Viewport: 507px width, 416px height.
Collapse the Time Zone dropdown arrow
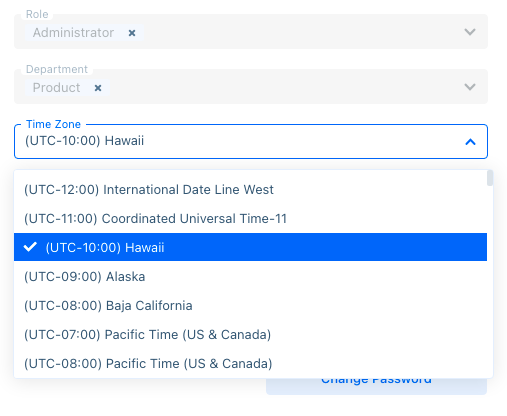point(470,142)
